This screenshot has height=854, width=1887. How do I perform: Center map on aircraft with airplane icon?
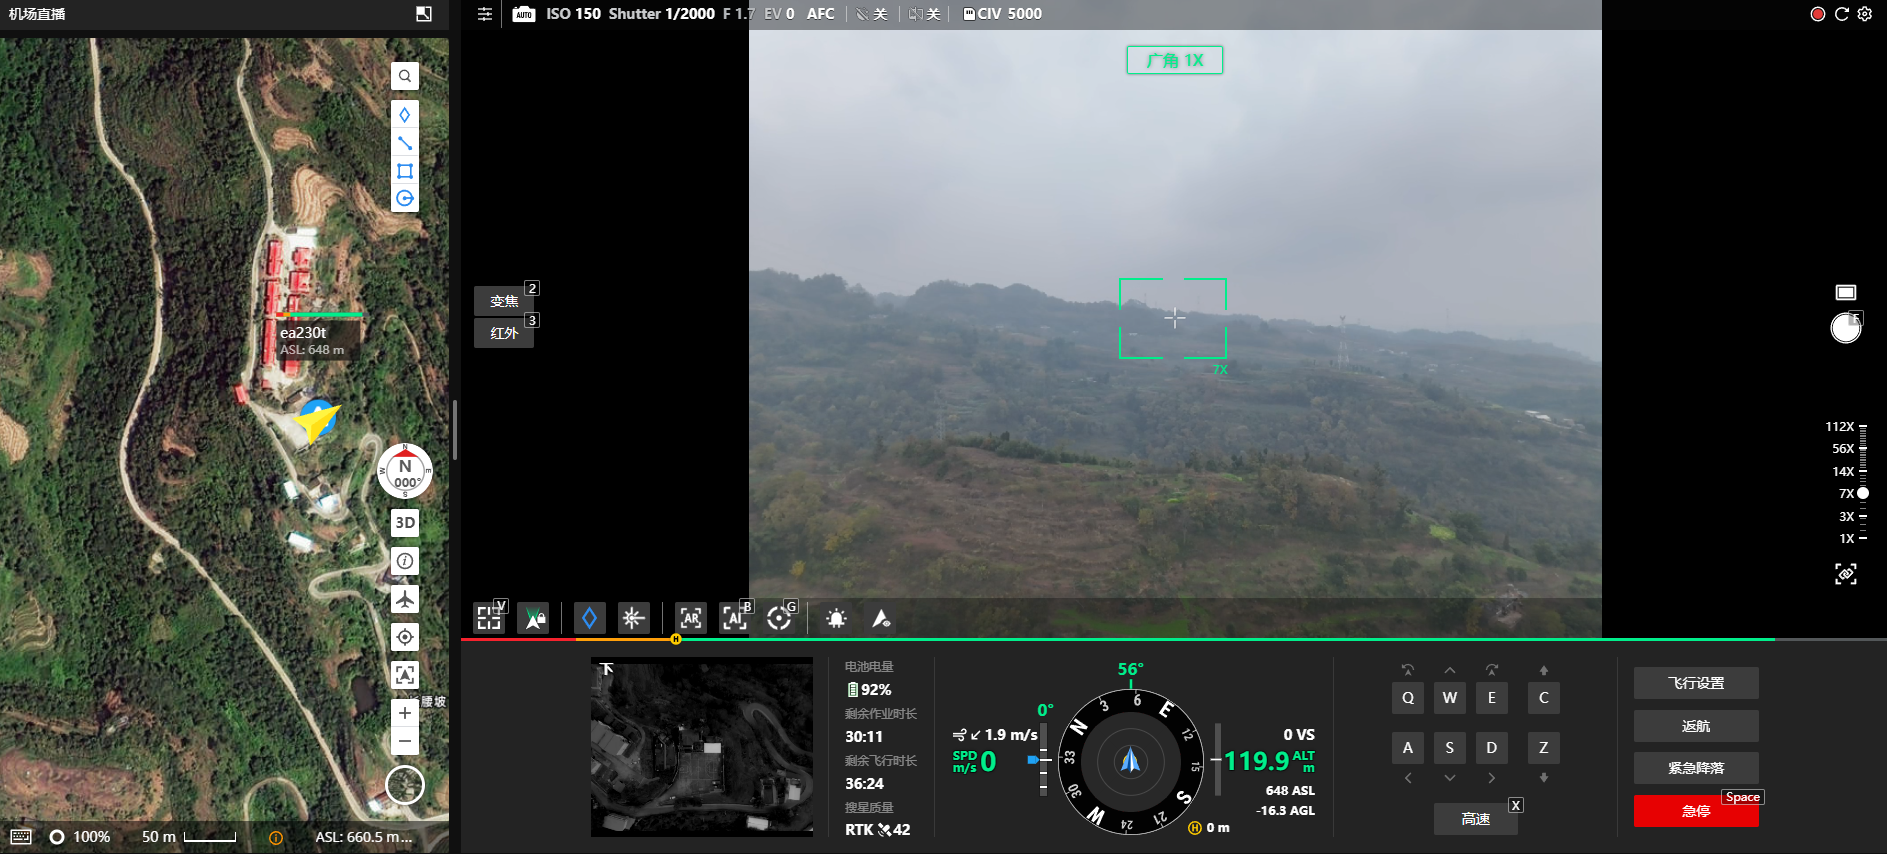click(x=404, y=599)
